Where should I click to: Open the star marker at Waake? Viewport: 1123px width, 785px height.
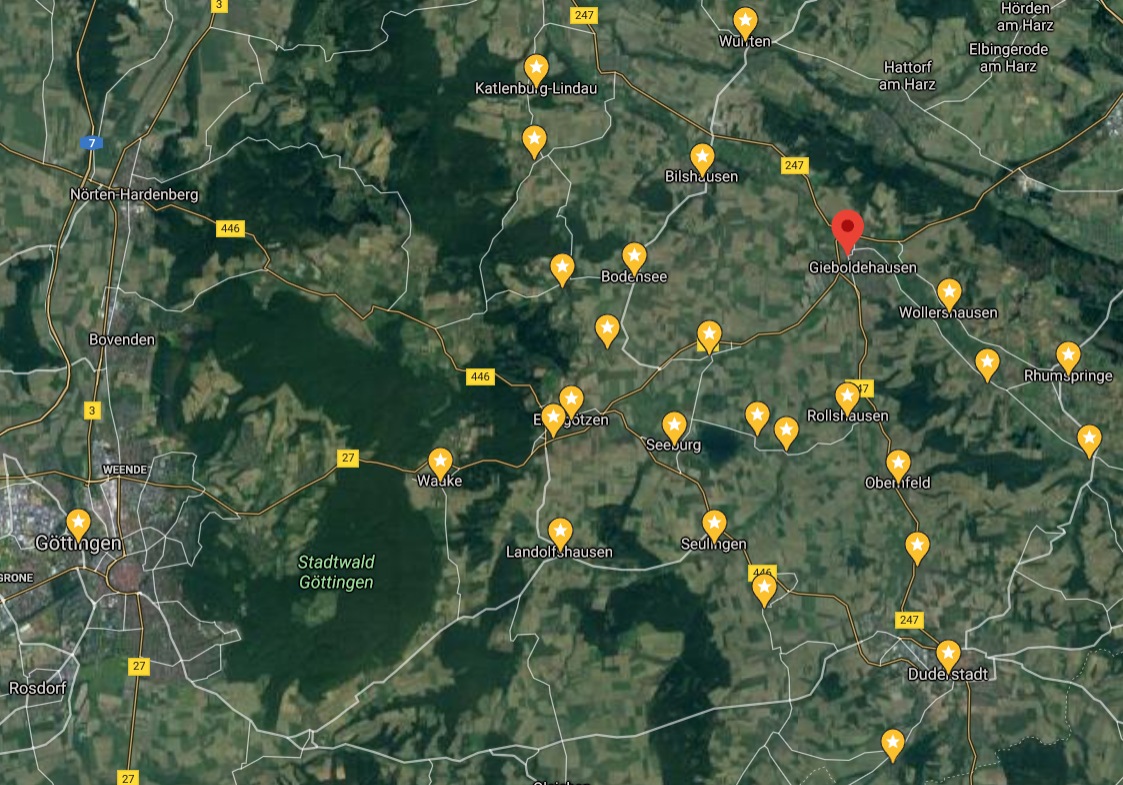coord(440,464)
